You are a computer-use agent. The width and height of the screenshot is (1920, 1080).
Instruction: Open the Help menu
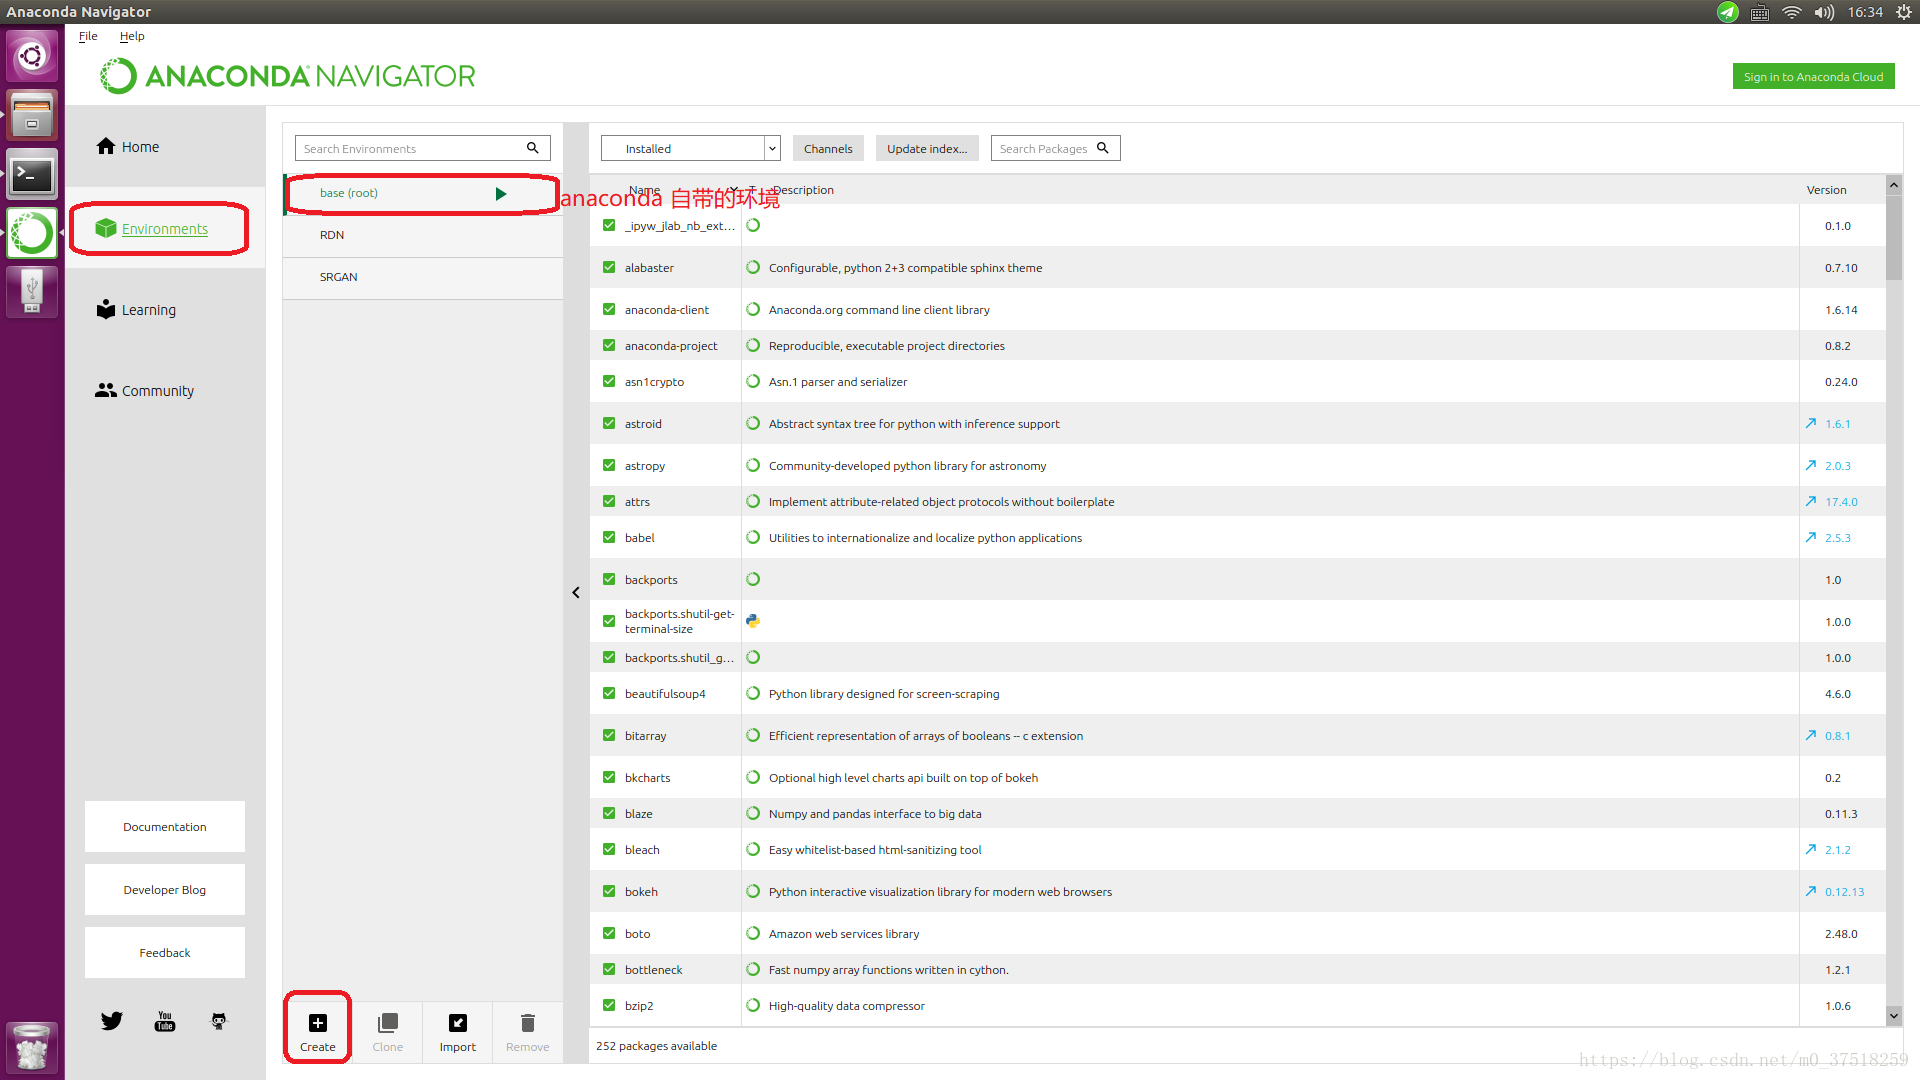(x=132, y=36)
